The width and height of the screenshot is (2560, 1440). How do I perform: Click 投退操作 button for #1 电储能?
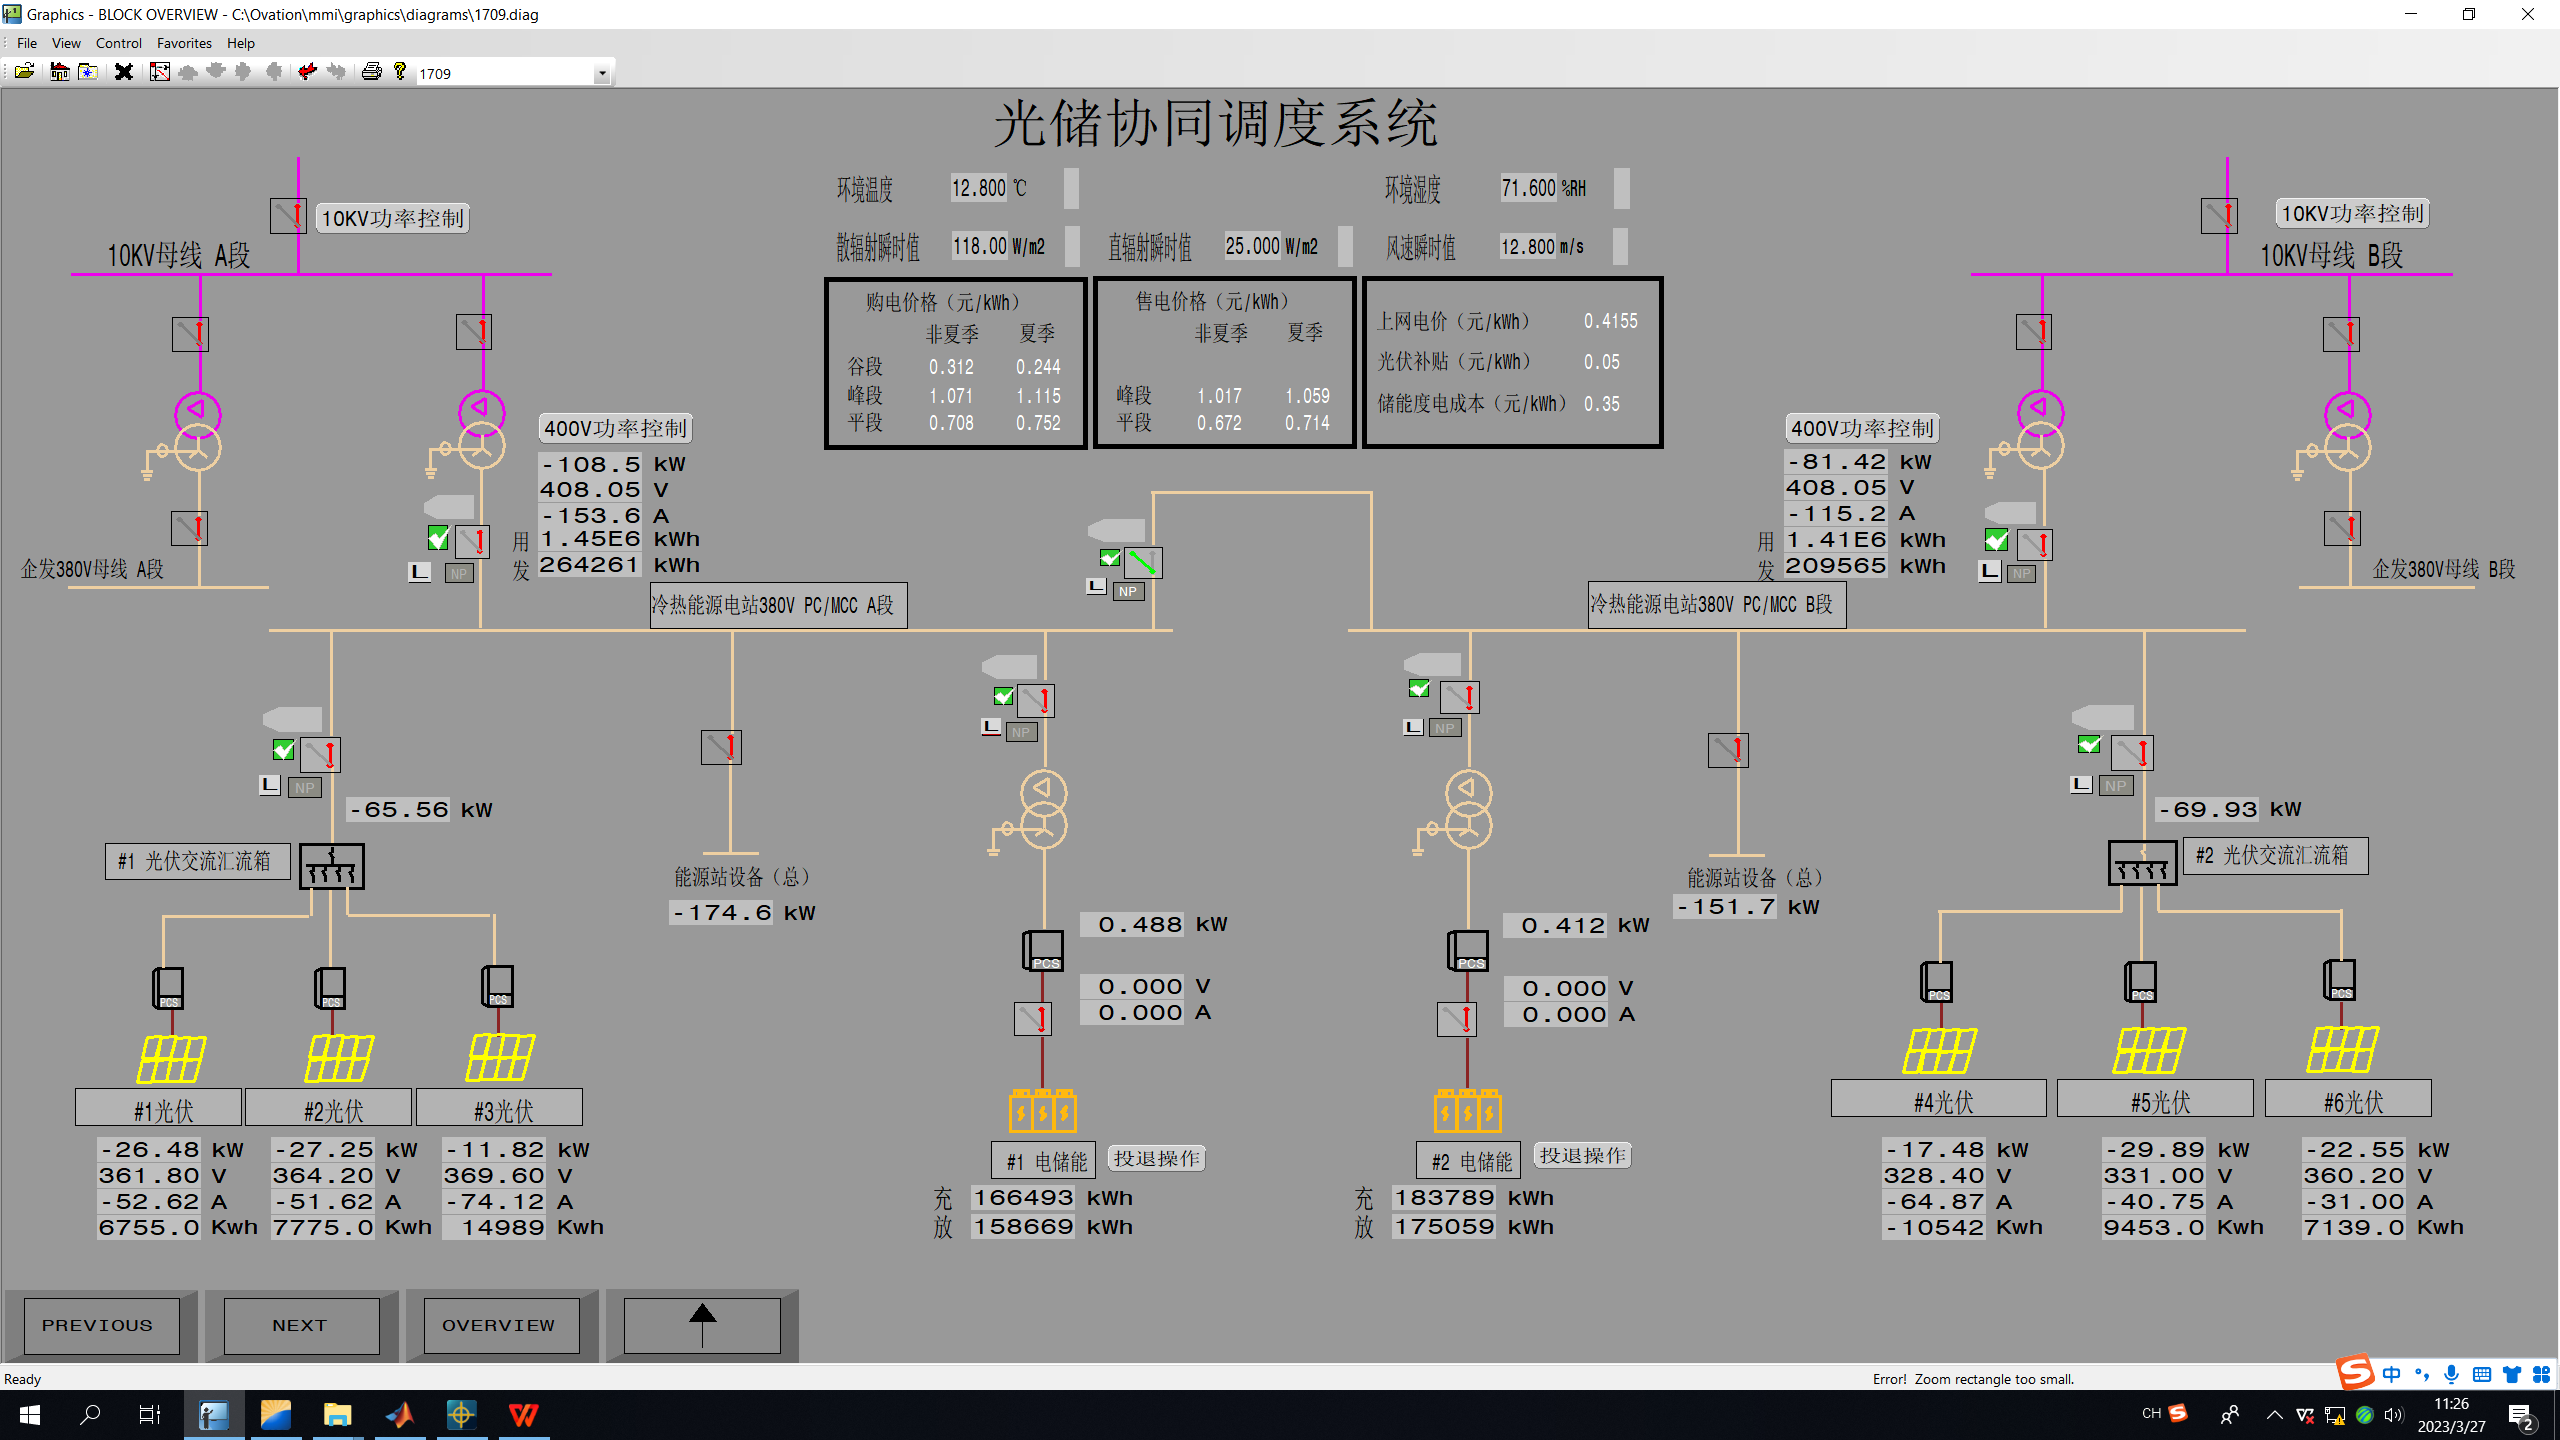pyautogui.click(x=1157, y=1158)
